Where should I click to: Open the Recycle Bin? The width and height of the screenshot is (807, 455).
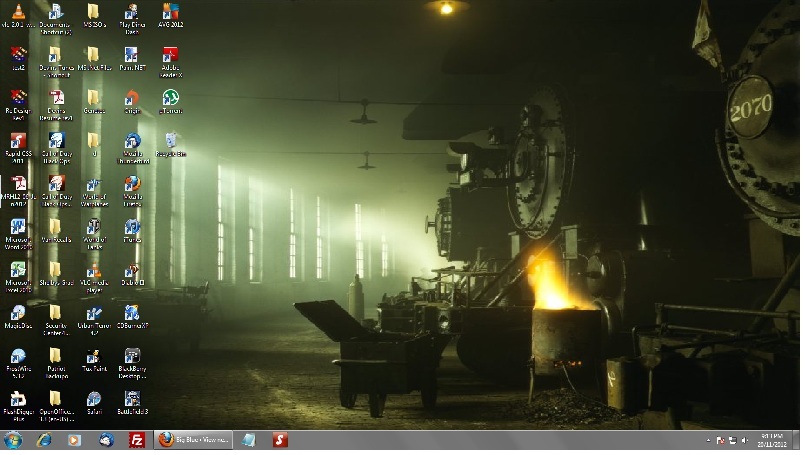(171, 142)
